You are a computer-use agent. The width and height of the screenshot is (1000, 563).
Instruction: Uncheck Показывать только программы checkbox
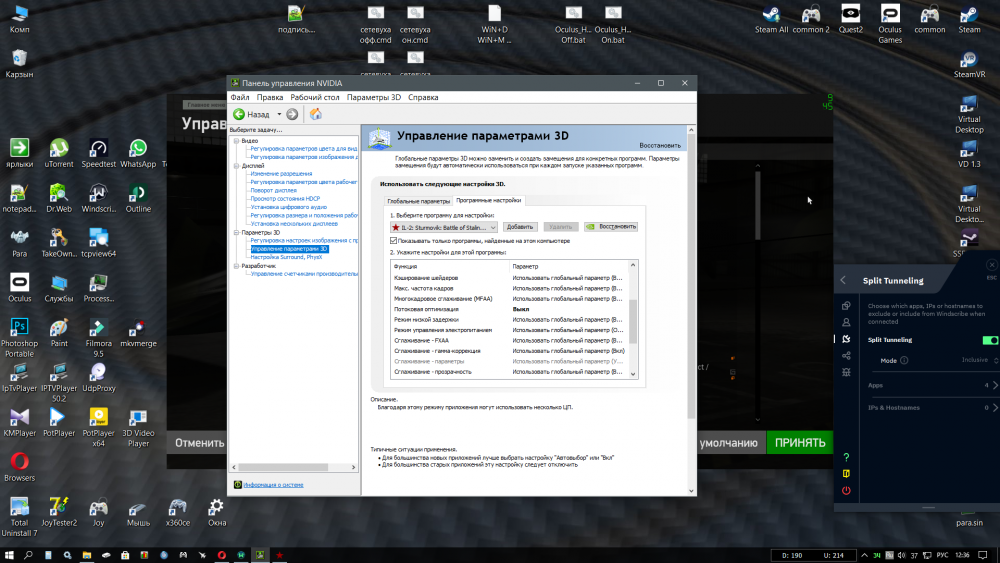pyautogui.click(x=393, y=241)
